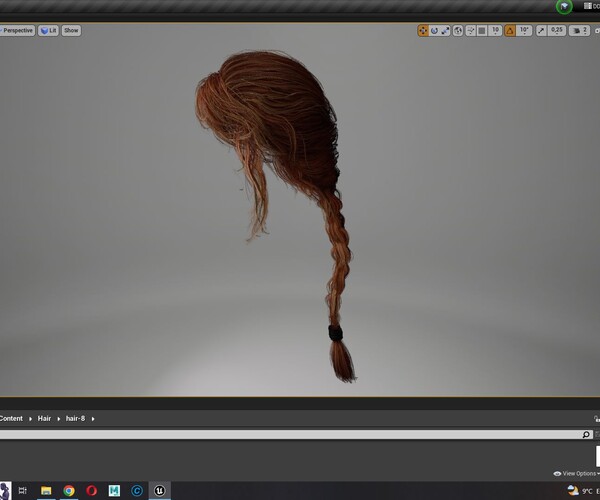Open camera speed setting 2
Image resolution: width=600 pixels, height=500 pixels.
point(579,30)
